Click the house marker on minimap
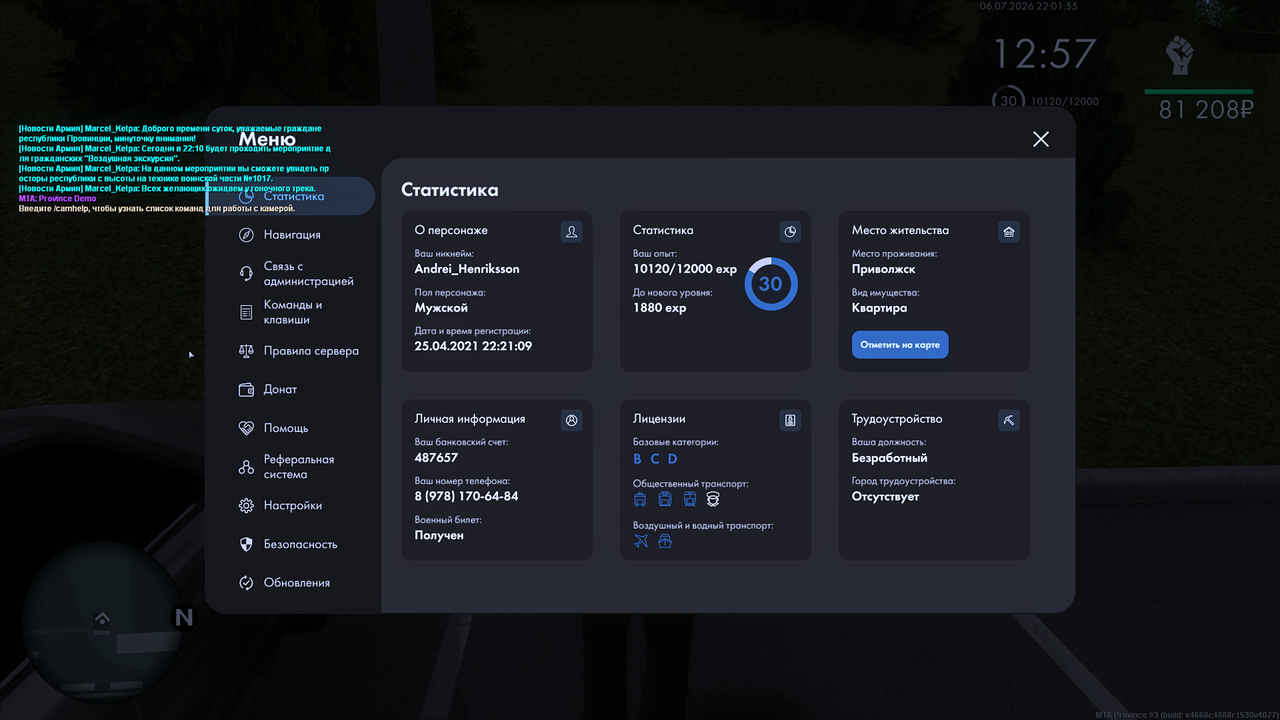 [x=102, y=620]
